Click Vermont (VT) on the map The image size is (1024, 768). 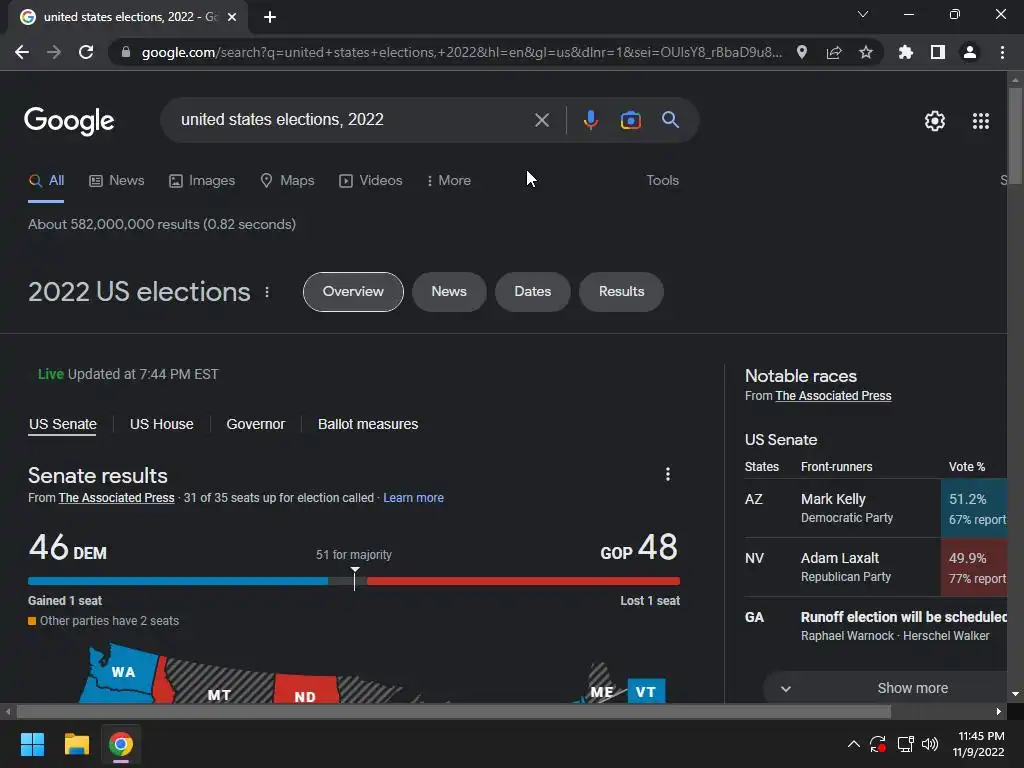click(646, 691)
